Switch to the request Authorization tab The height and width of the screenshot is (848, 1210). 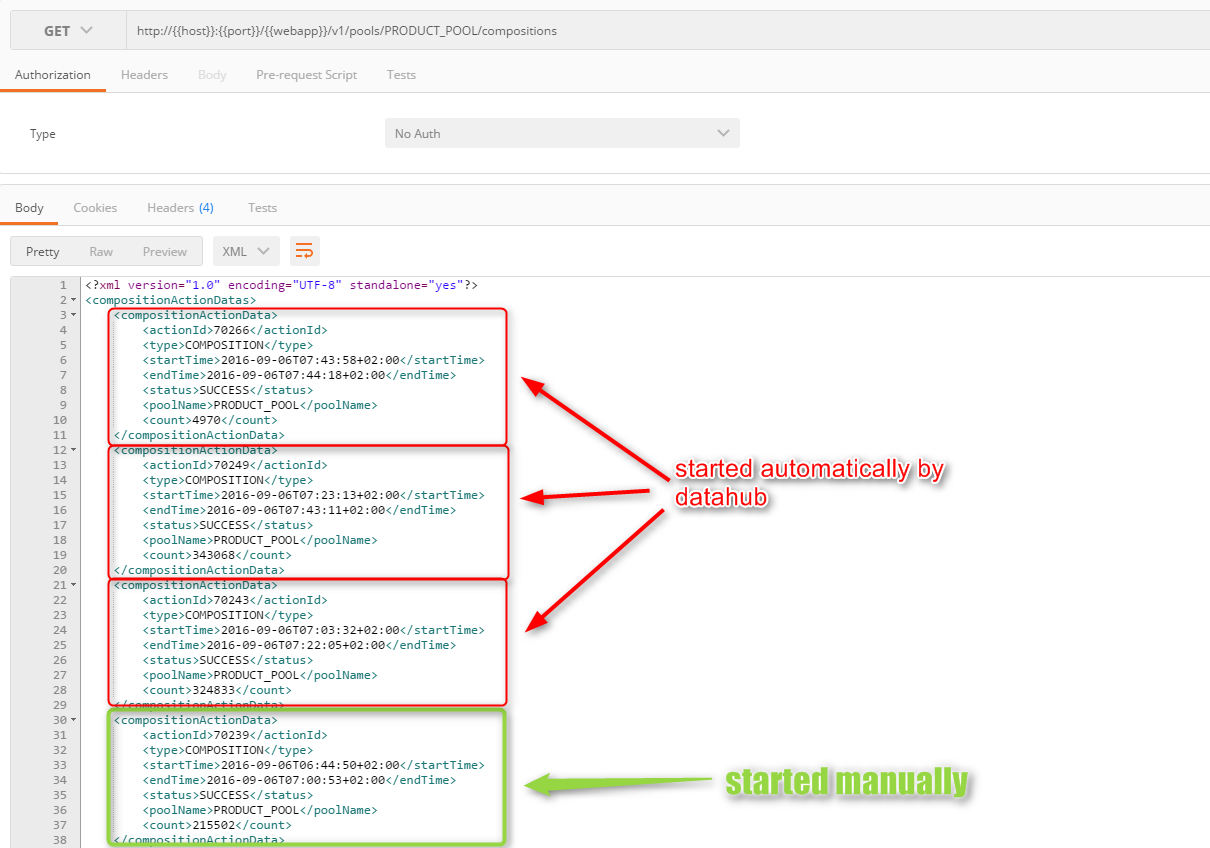tap(53, 75)
